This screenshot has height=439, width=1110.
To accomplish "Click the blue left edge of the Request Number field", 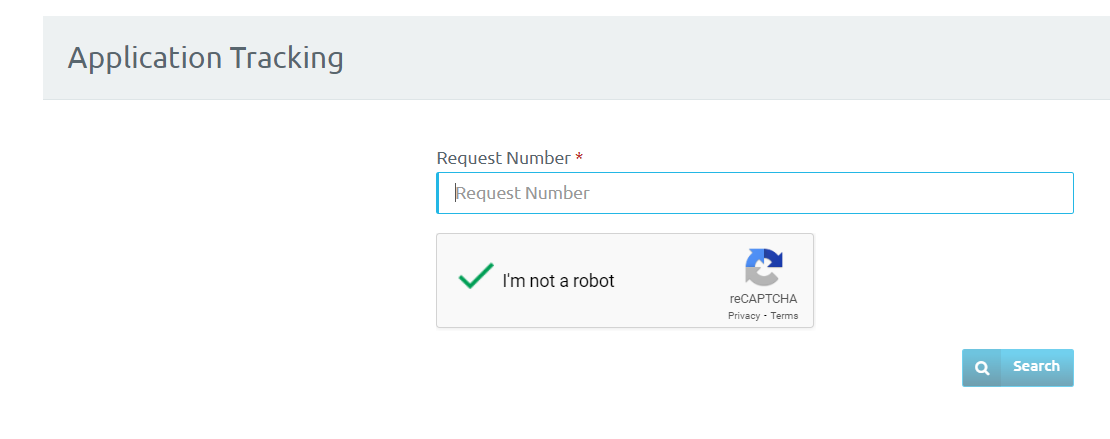I will [437, 193].
